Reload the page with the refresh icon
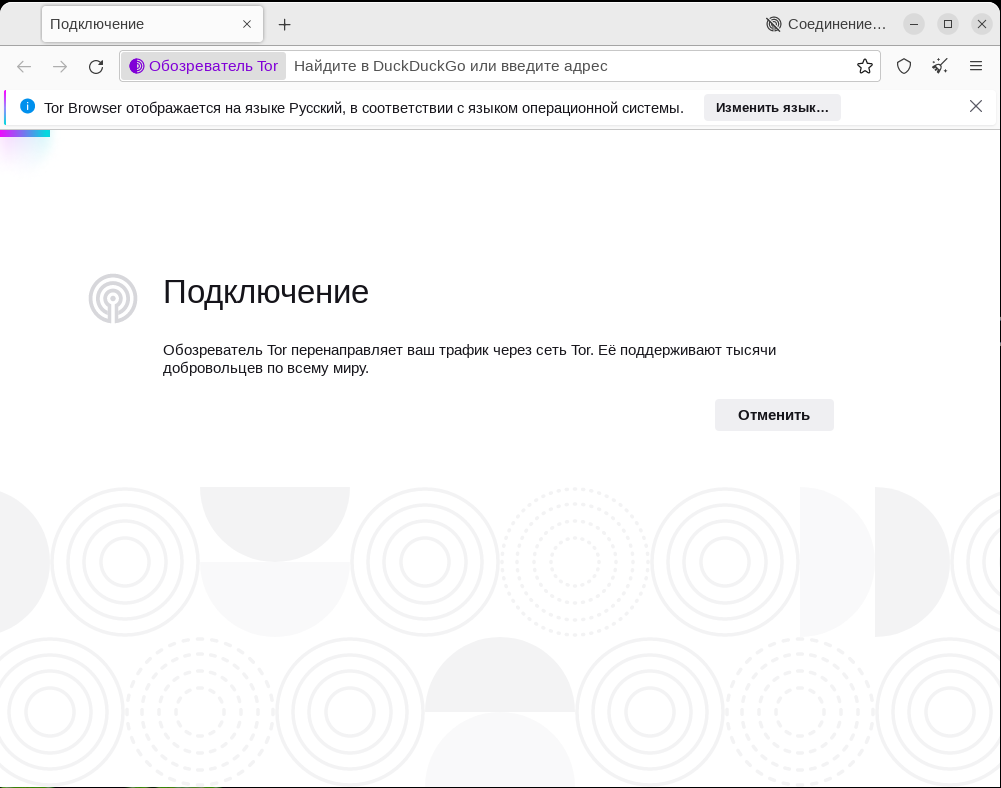This screenshot has height=788, width=1001. coord(96,66)
